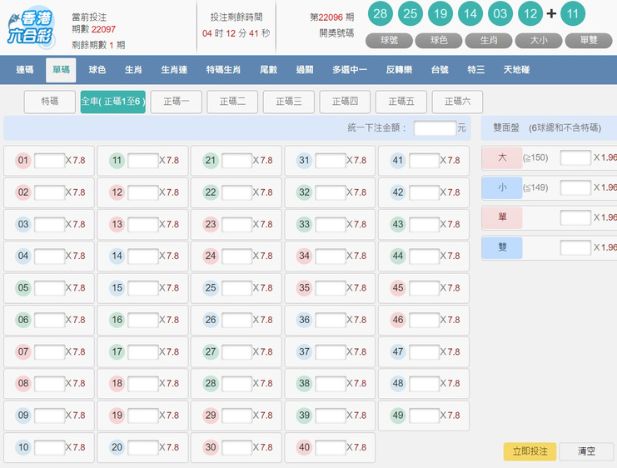
Task: Click the 清空 clear button
Action: click(x=586, y=451)
